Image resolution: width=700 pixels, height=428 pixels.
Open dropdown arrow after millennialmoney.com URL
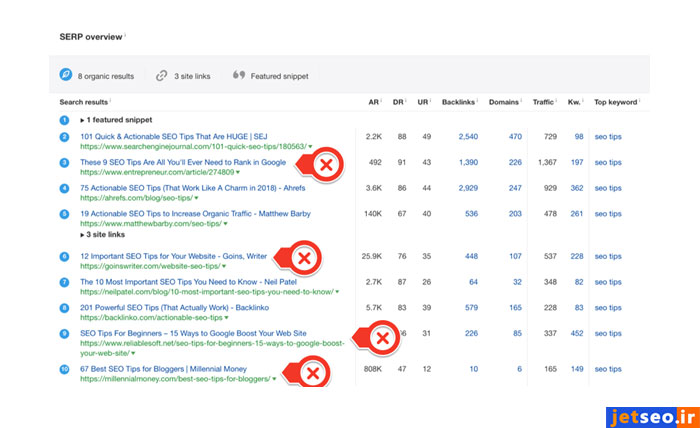(x=274, y=379)
